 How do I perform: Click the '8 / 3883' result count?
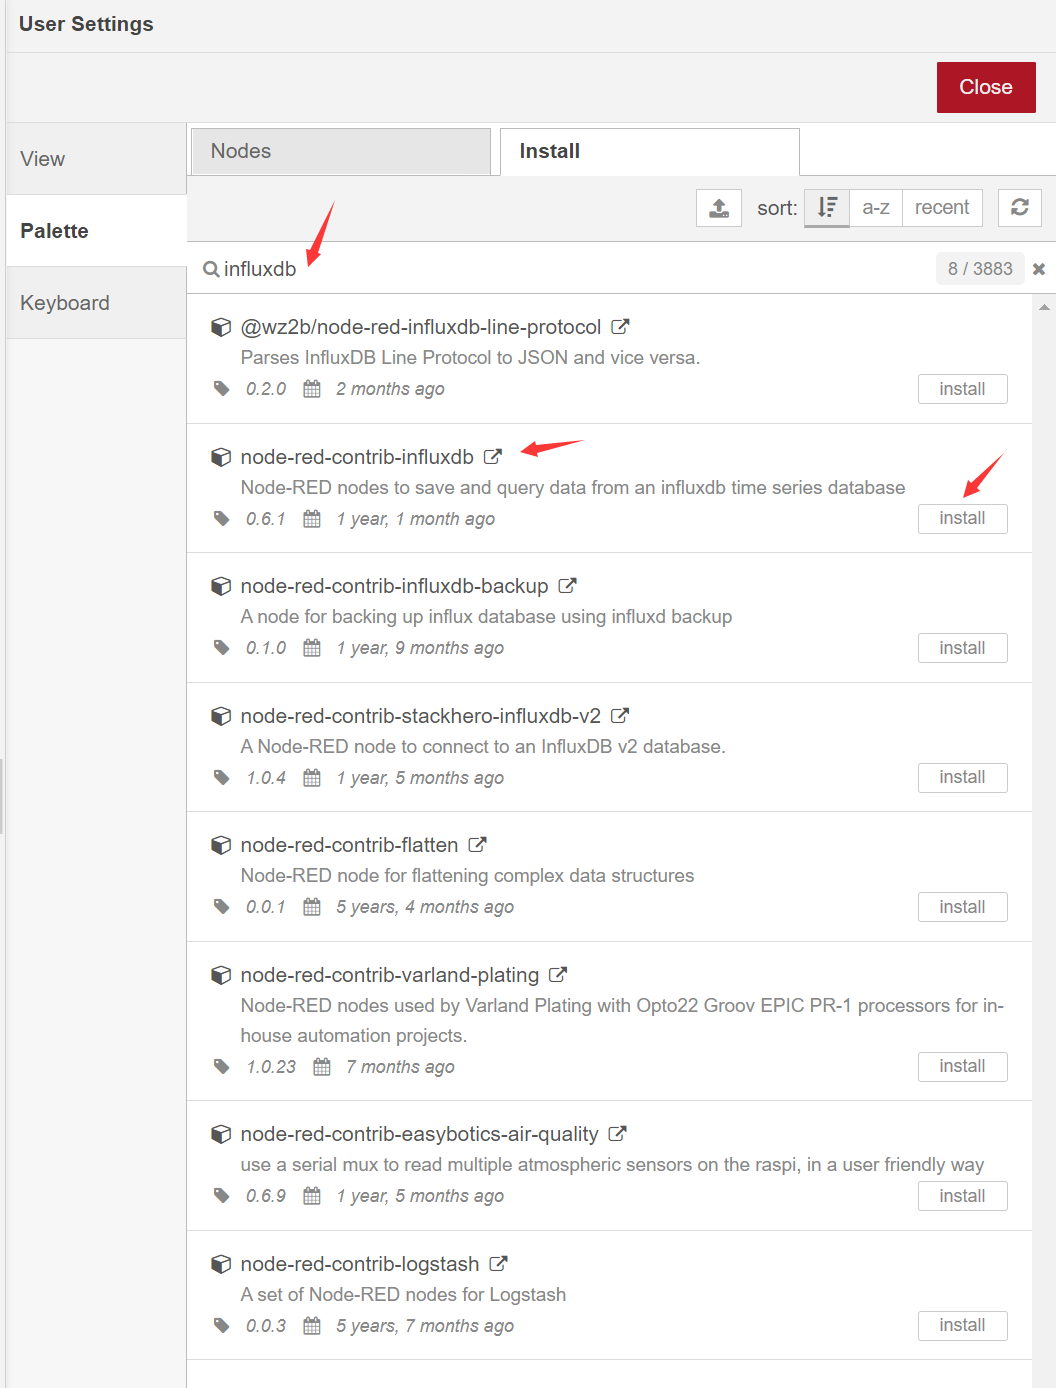click(980, 269)
